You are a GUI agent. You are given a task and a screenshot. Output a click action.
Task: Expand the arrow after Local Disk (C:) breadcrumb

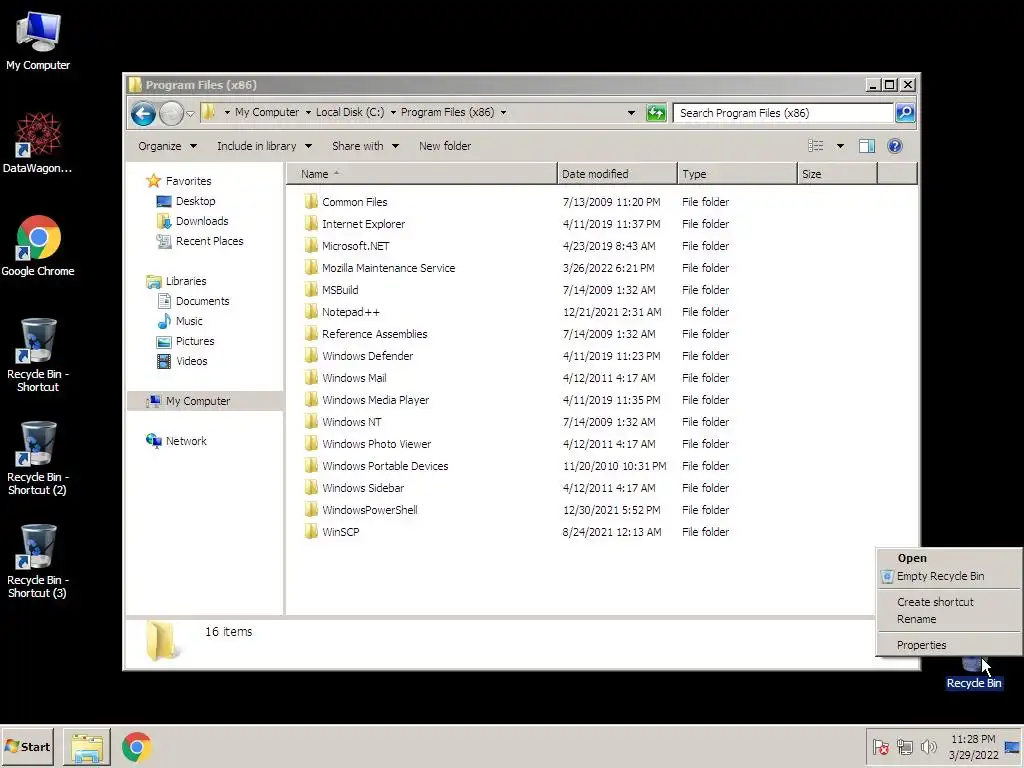(393, 112)
